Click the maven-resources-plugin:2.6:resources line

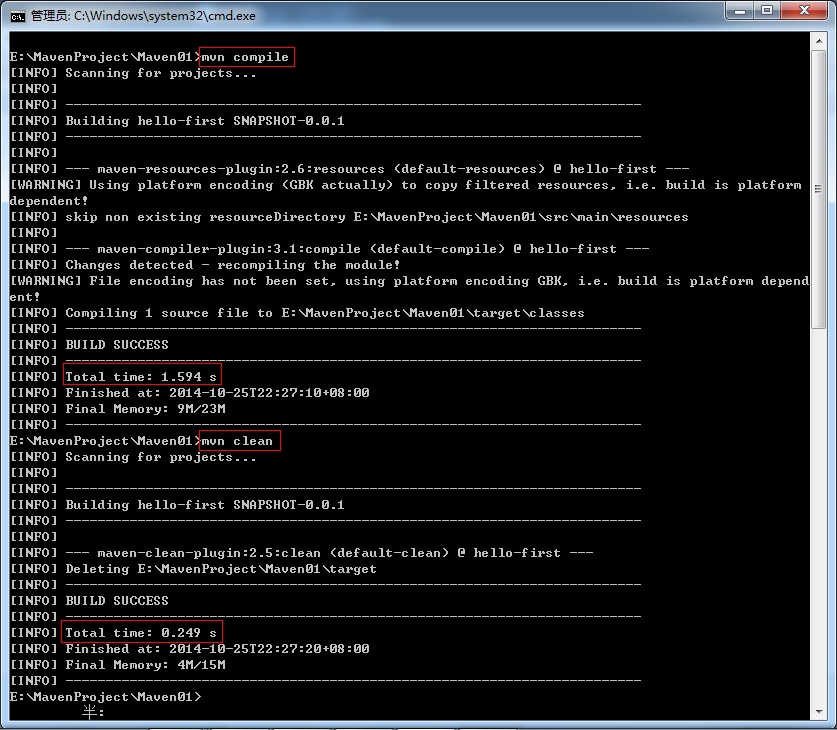click(350, 169)
